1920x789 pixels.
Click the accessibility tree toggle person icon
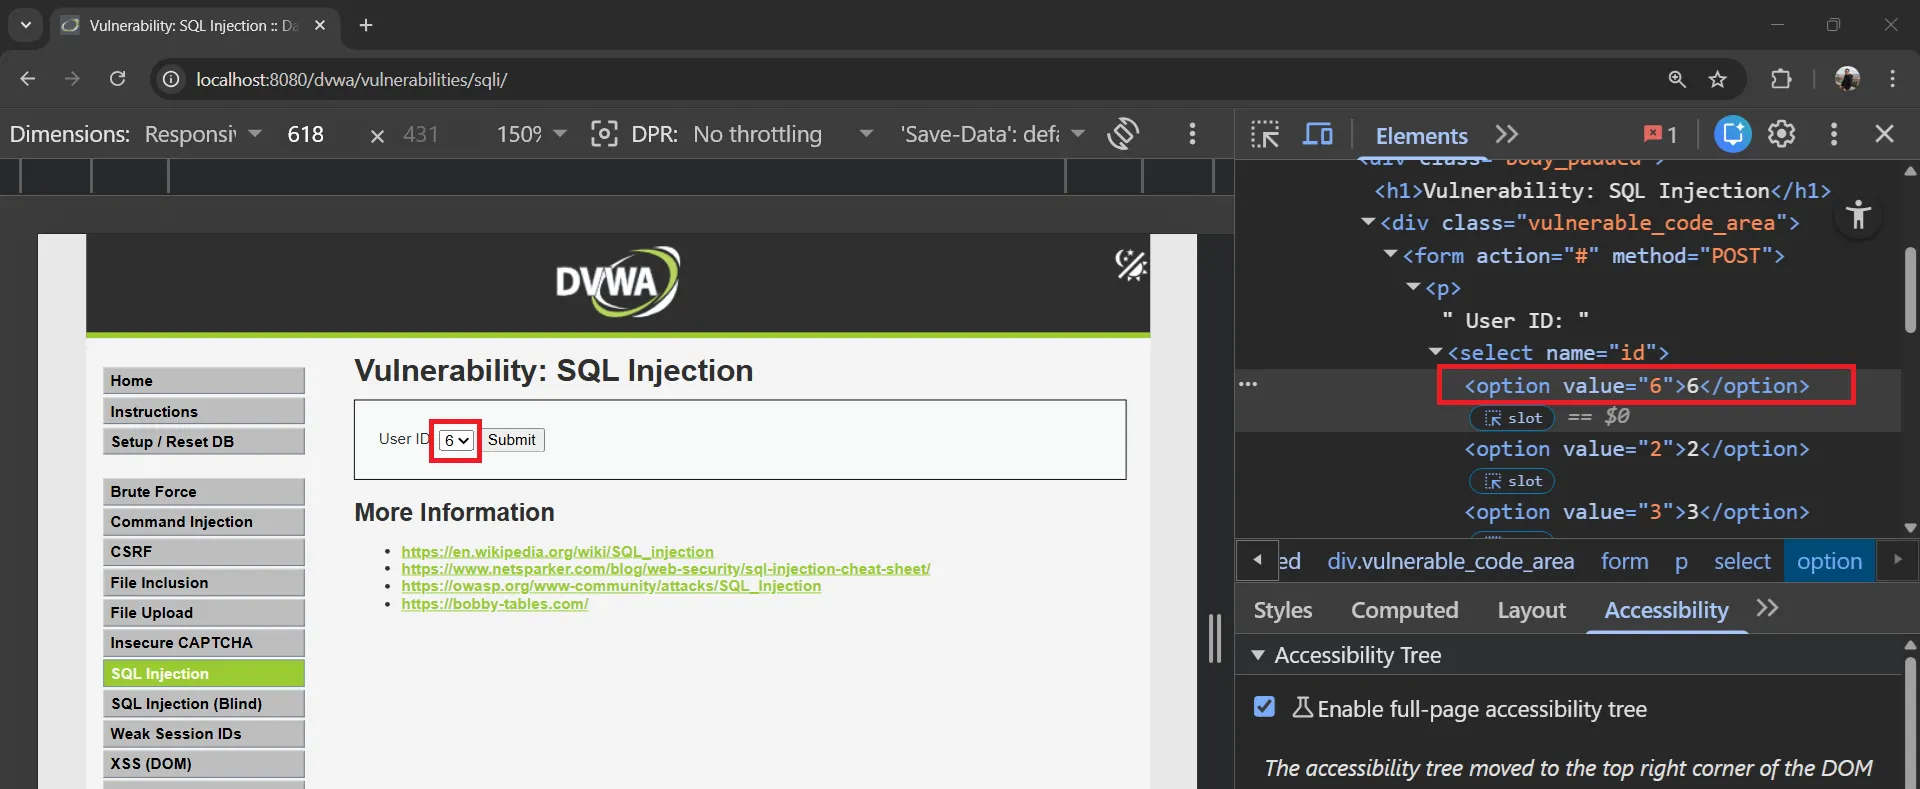(1859, 215)
